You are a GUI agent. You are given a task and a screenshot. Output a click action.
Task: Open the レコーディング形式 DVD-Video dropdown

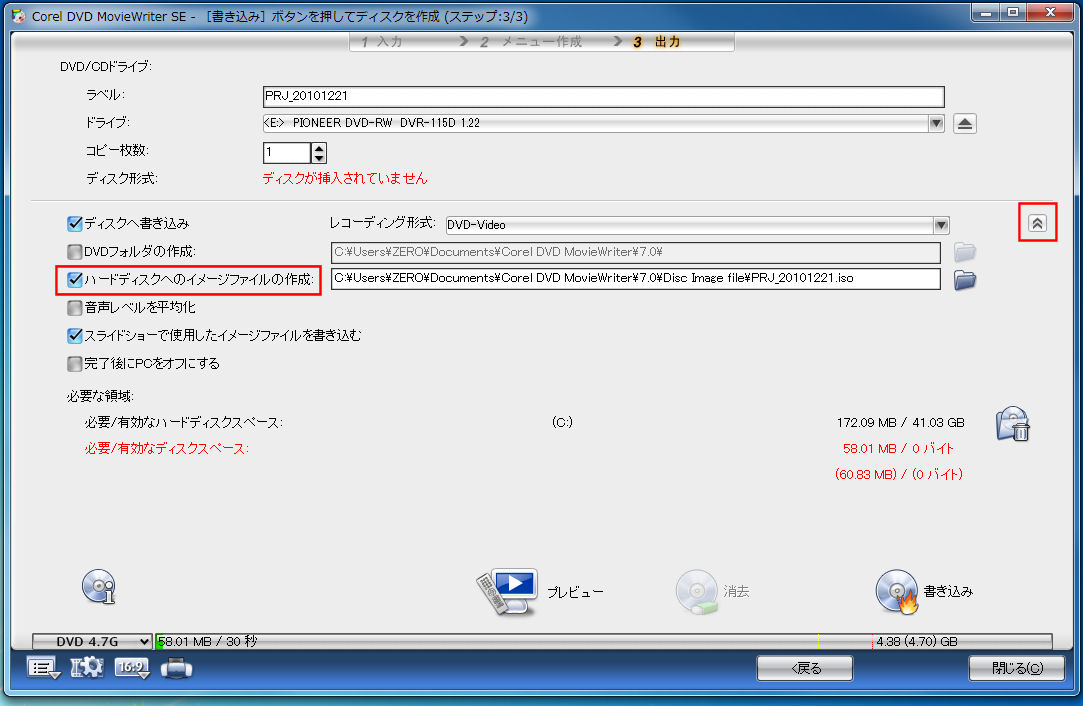(x=941, y=225)
